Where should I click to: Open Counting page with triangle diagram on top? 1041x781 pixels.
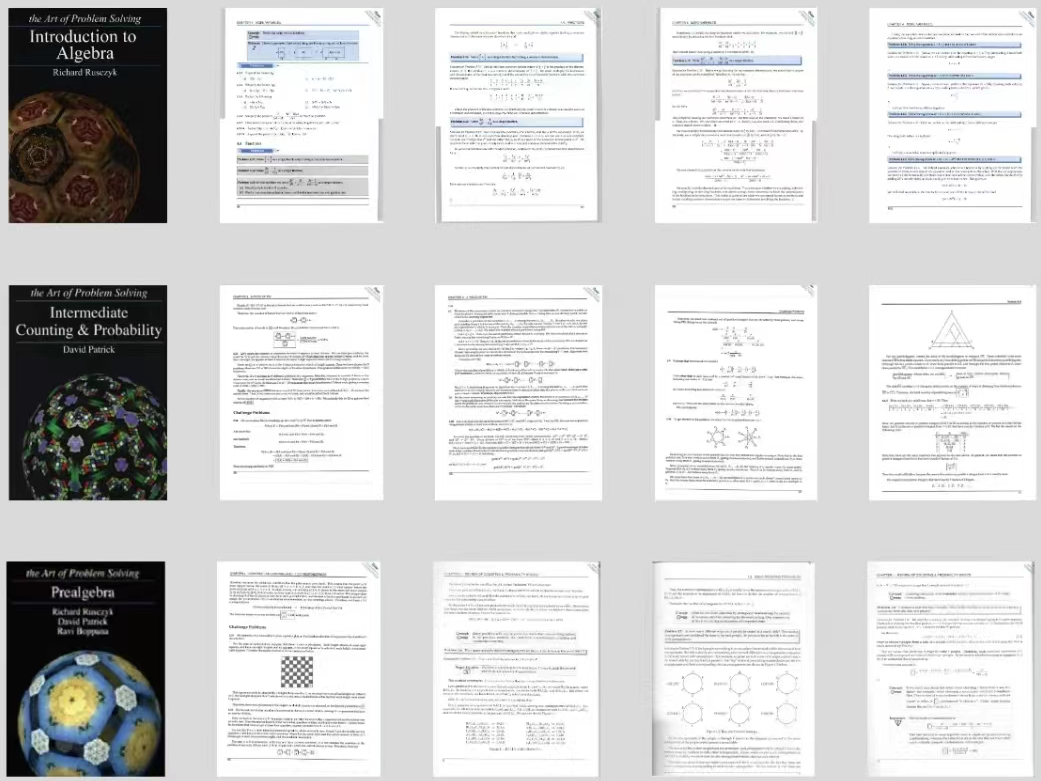(x=952, y=392)
